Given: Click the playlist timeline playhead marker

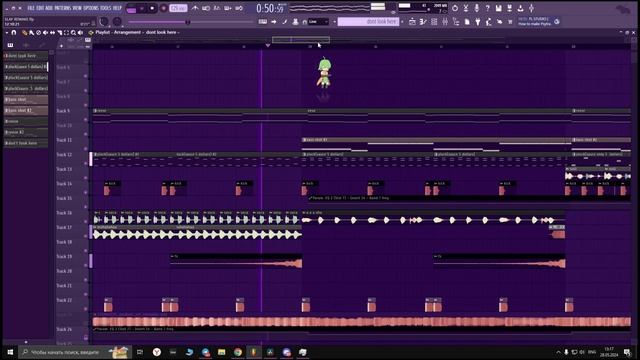Looking at the screenshot, I should pos(268,46).
